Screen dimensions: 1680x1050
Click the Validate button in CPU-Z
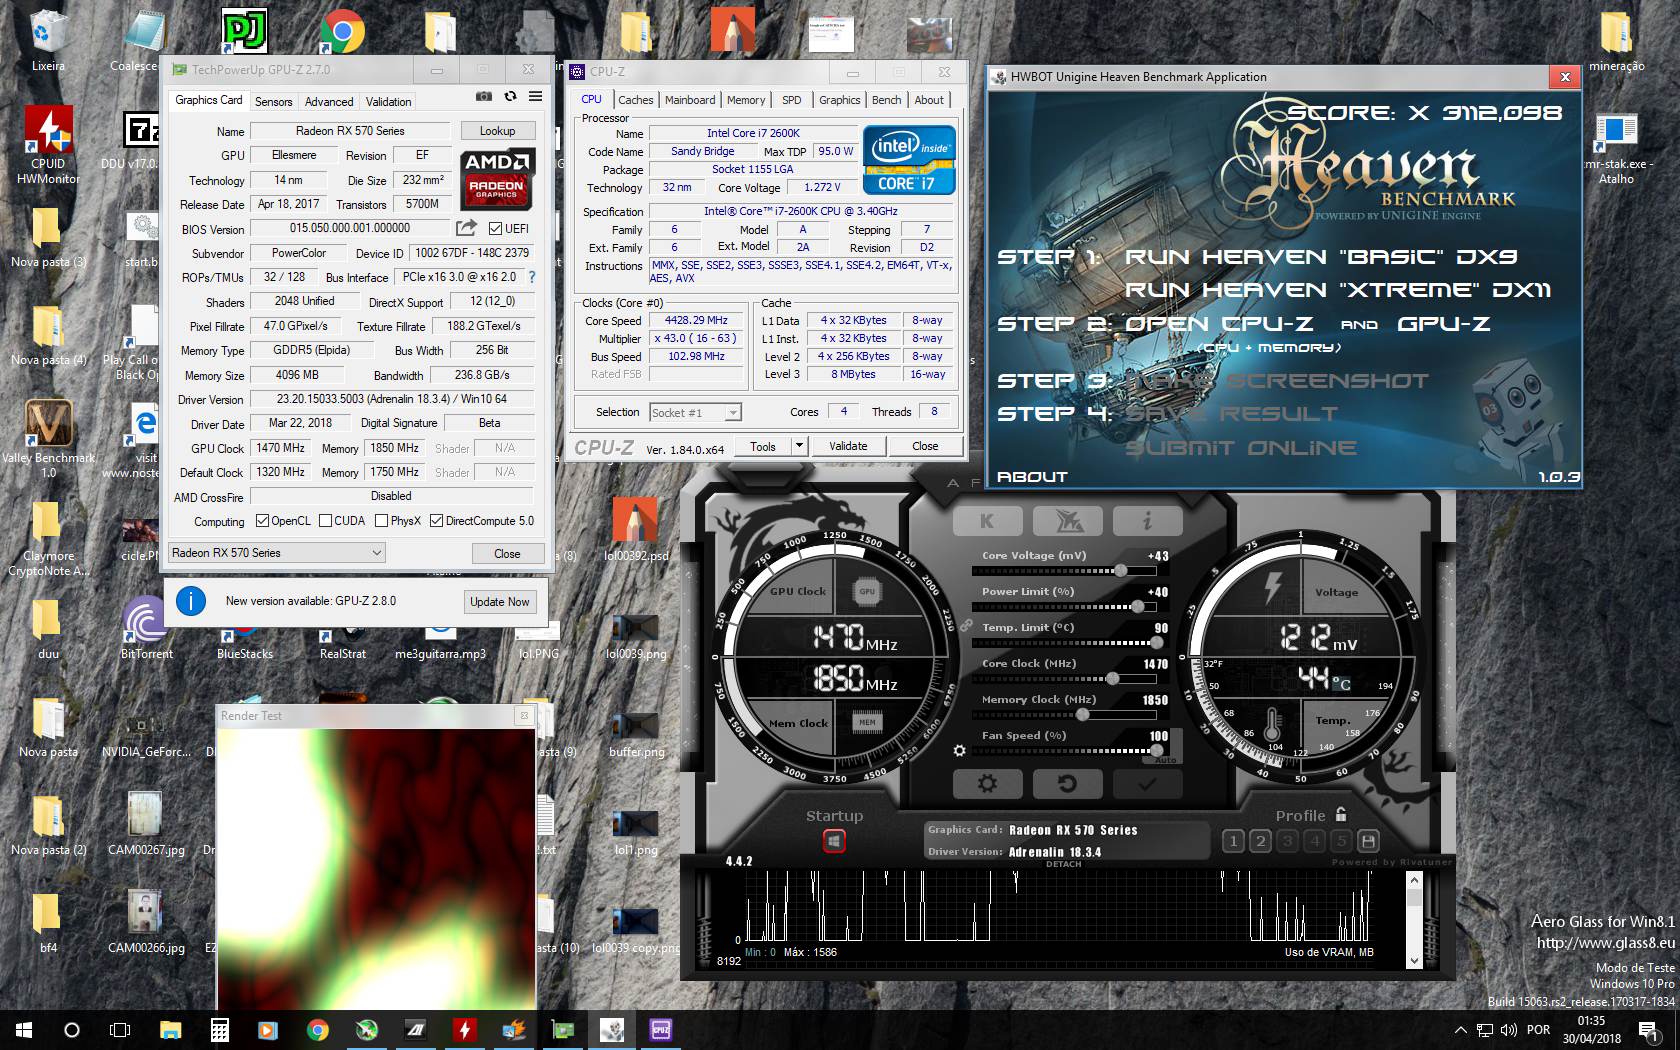pyautogui.click(x=848, y=446)
